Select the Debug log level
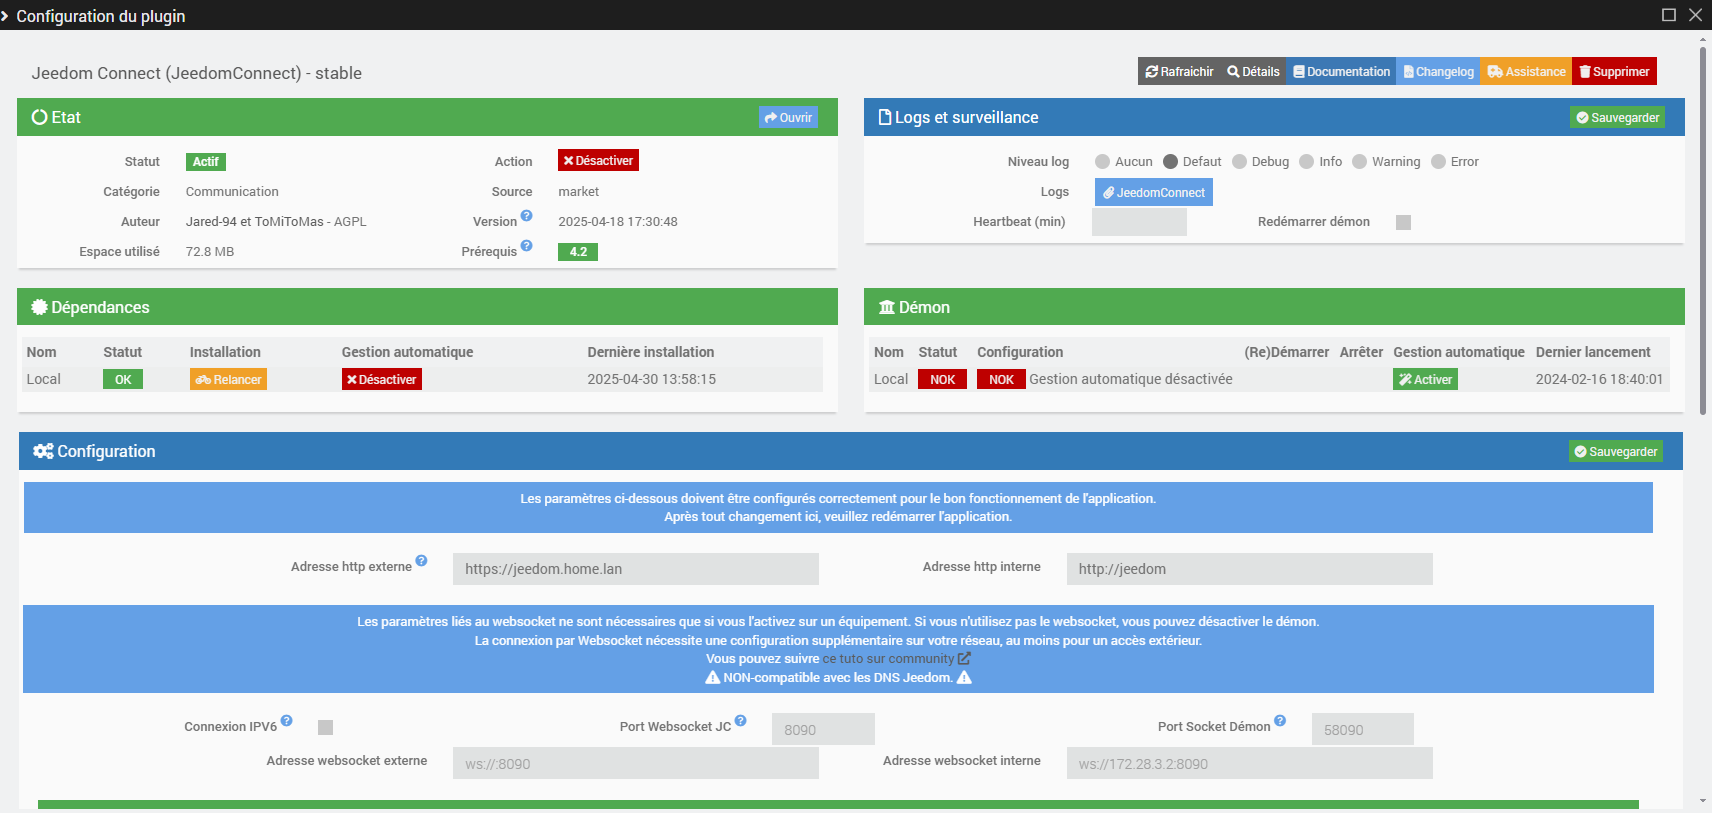The height and width of the screenshot is (813, 1712). coord(1239,162)
